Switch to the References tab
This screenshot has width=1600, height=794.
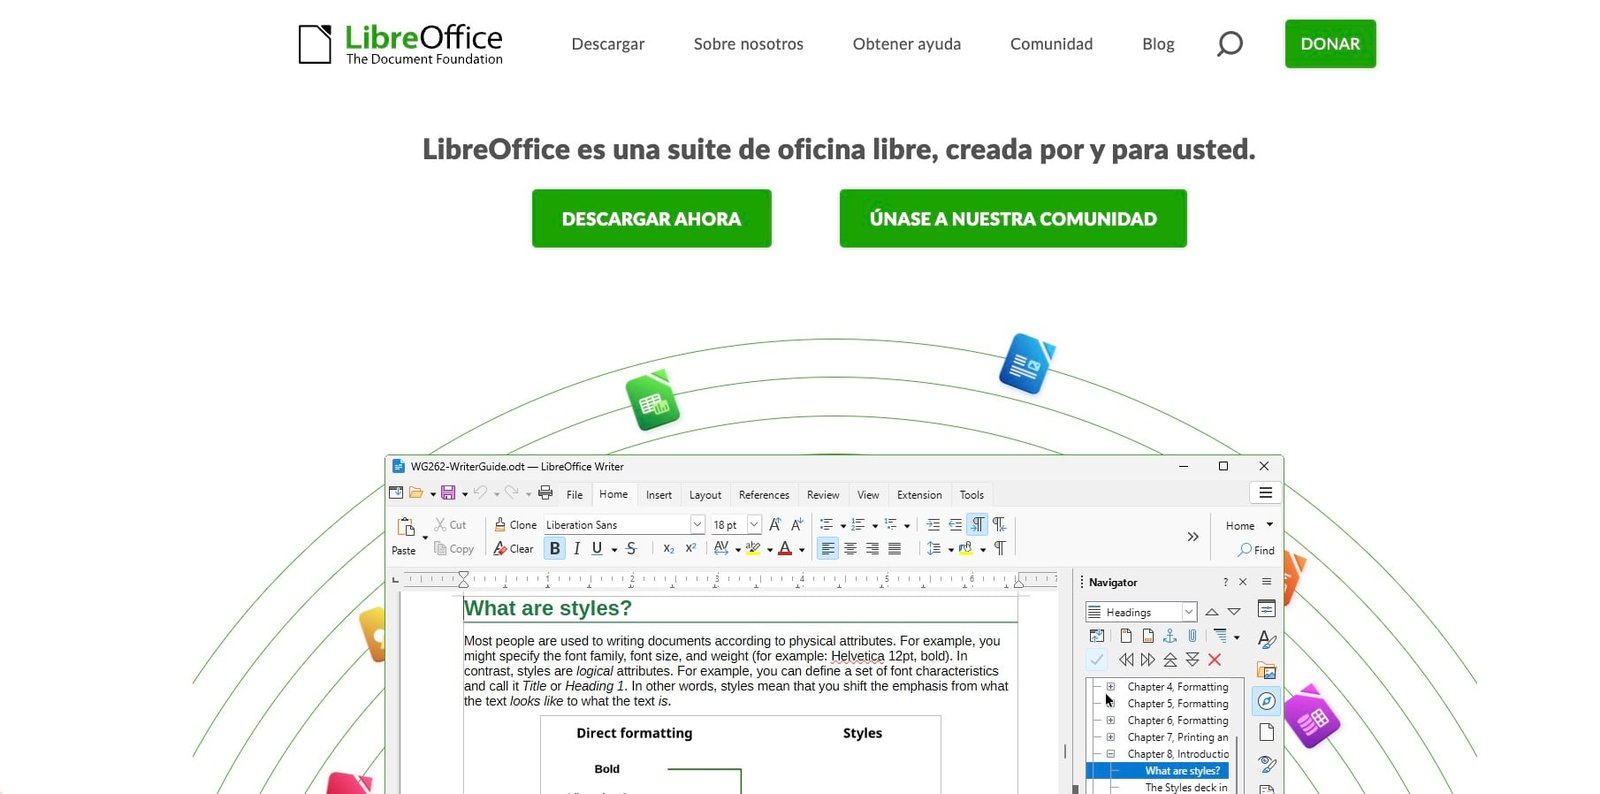pyautogui.click(x=764, y=495)
